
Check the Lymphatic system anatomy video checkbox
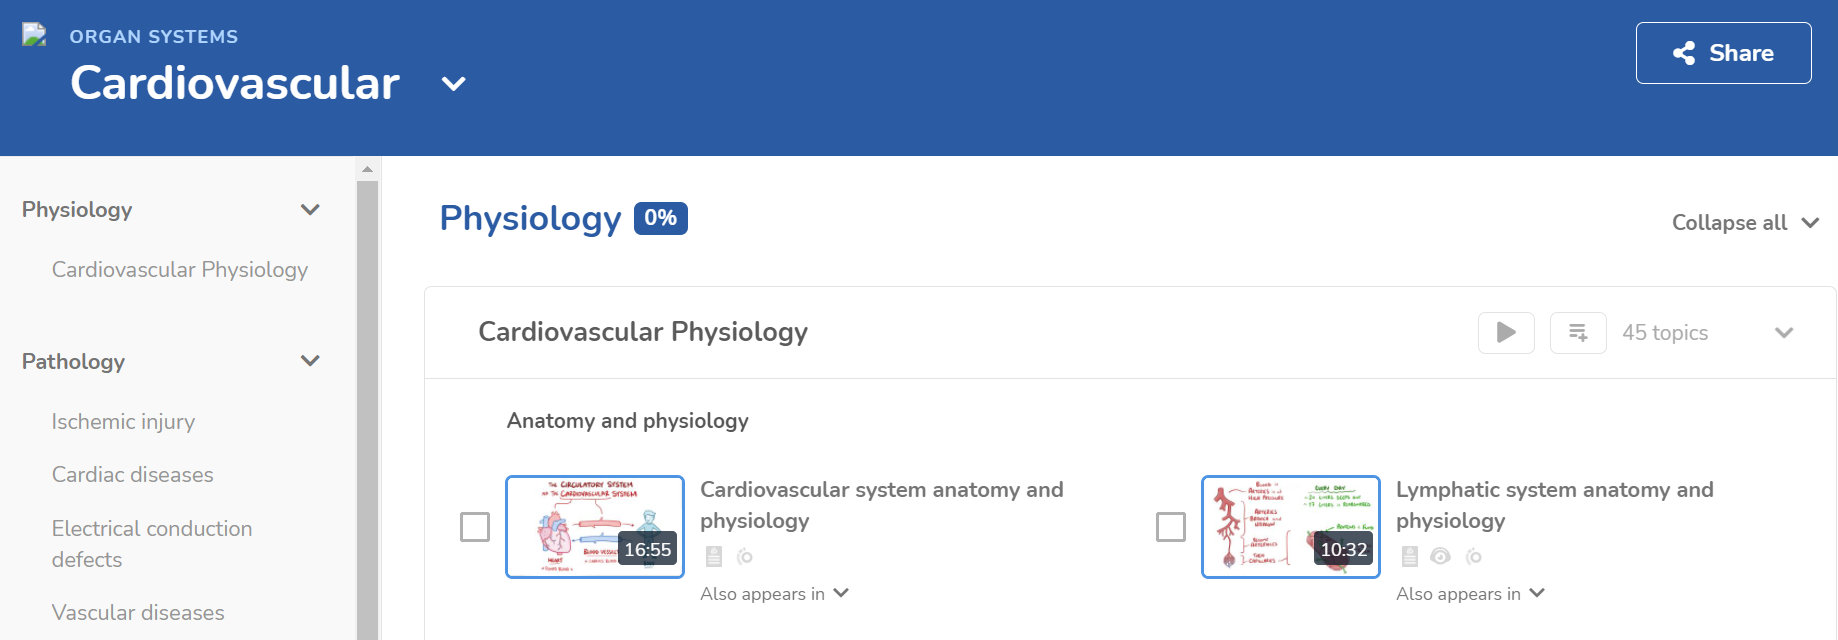coord(1171,527)
